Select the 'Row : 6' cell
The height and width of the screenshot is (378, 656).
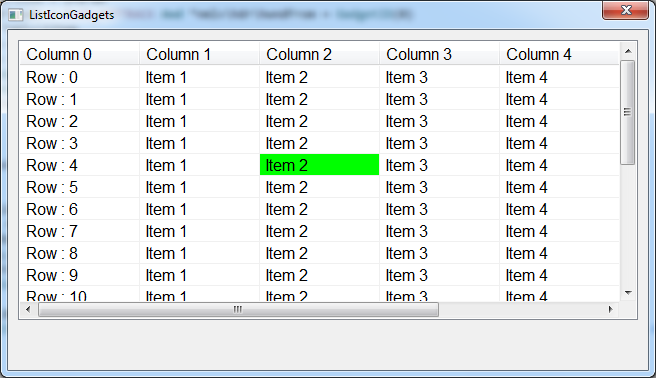click(x=79, y=209)
